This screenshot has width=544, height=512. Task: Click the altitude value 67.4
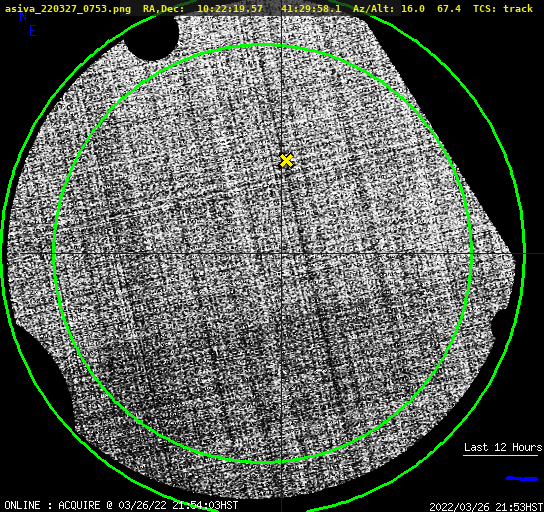tap(449, 9)
